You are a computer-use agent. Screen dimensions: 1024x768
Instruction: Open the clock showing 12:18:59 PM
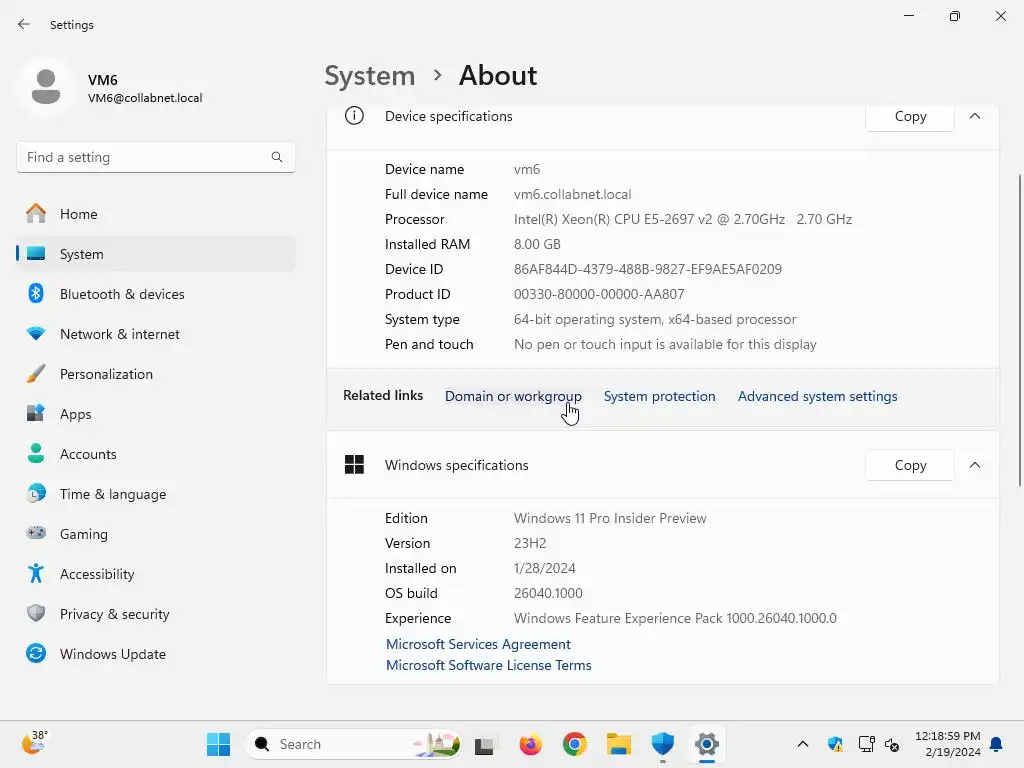click(x=948, y=744)
